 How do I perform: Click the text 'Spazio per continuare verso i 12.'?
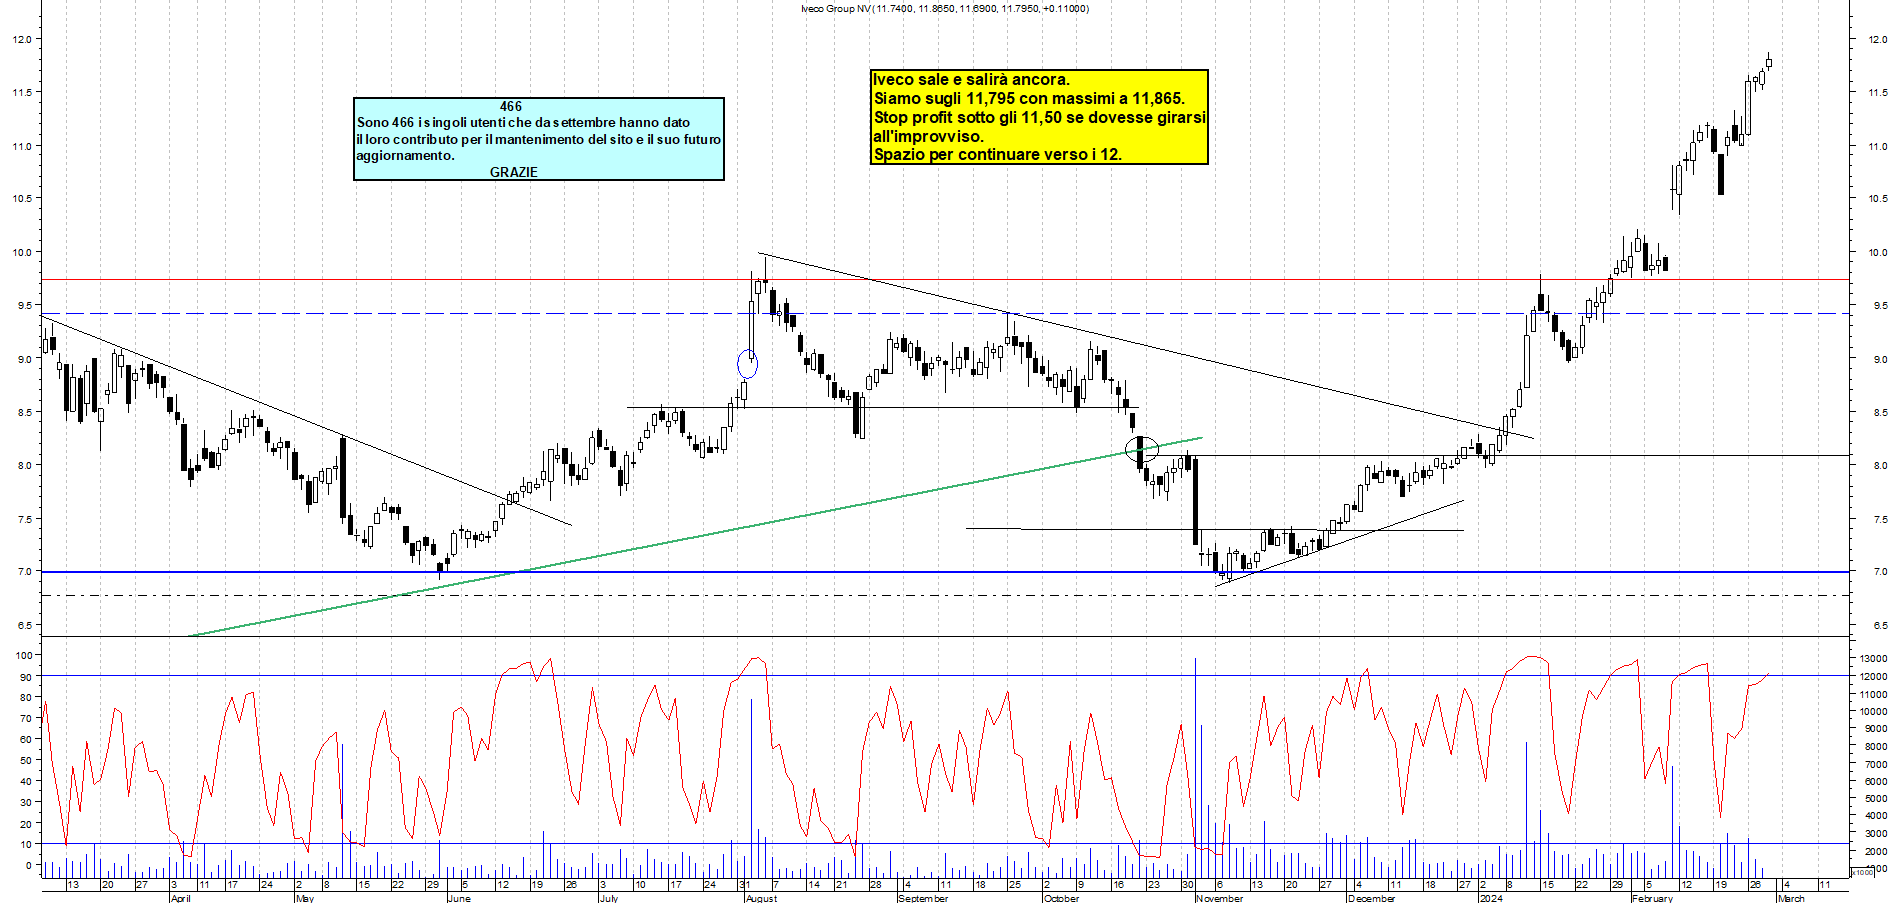click(997, 155)
